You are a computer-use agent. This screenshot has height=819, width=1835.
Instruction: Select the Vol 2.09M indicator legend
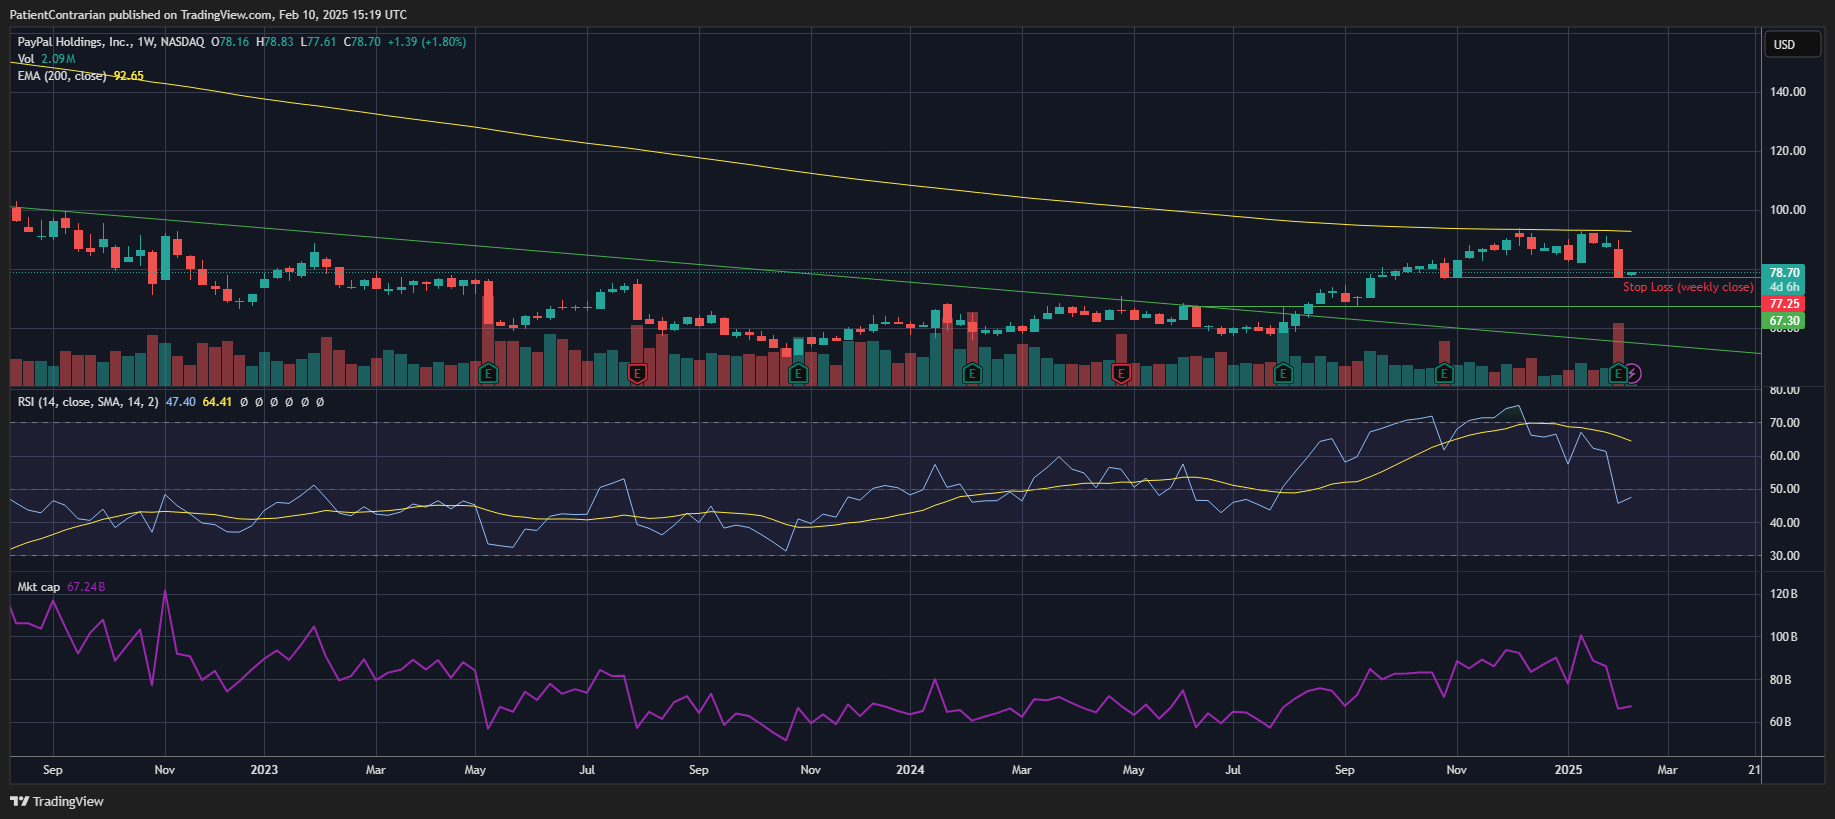coord(46,59)
